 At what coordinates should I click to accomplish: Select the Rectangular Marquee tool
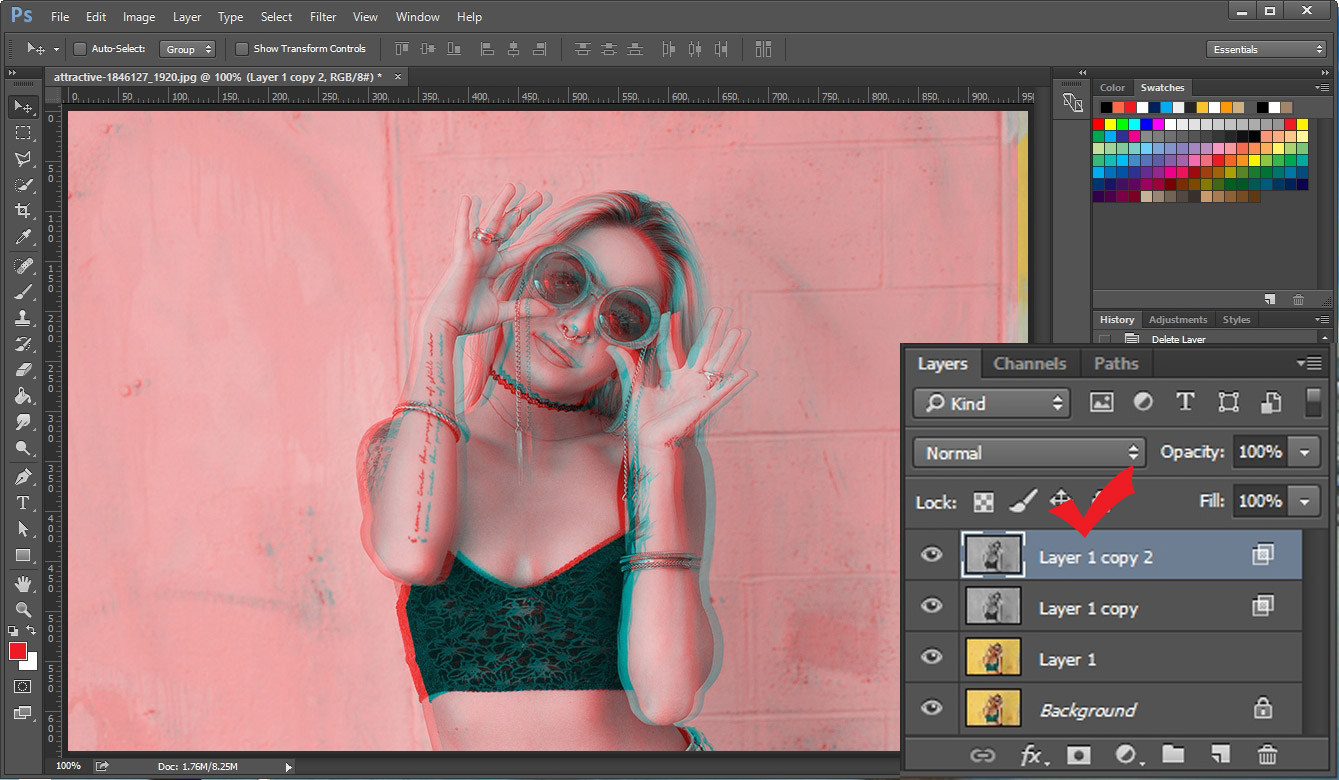(x=23, y=132)
